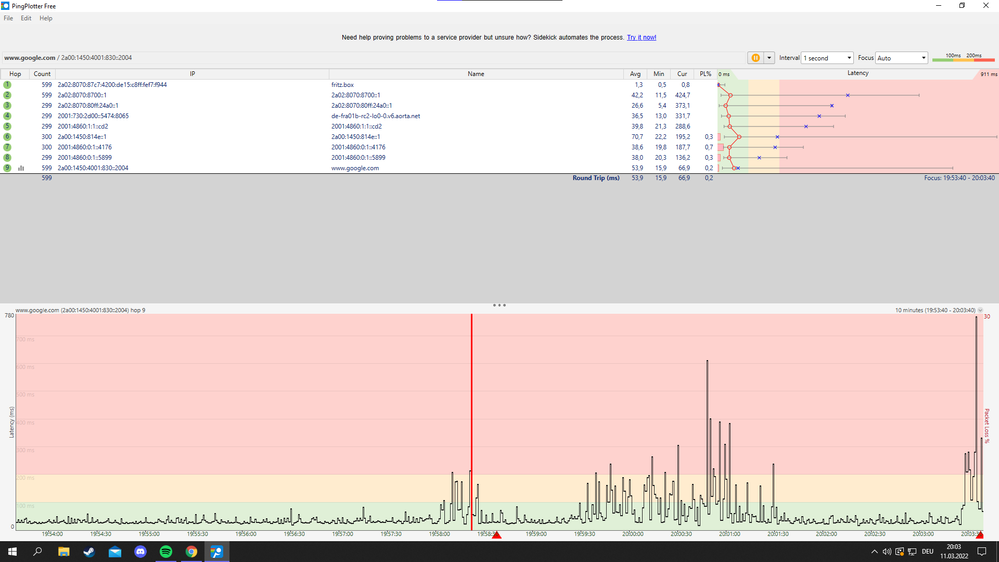Image resolution: width=999 pixels, height=562 pixels.
Task: Click the PL% column header
Action: [x=705, y=74]
